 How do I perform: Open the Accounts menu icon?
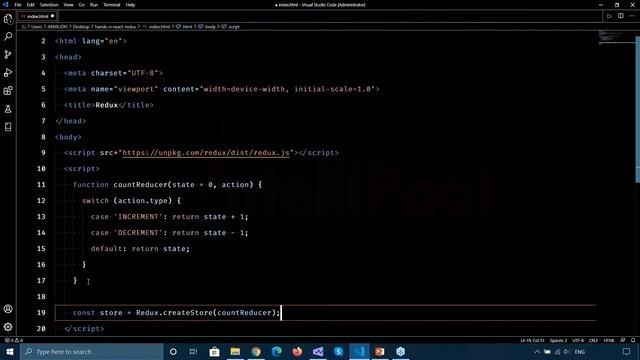tap(8, 309)
